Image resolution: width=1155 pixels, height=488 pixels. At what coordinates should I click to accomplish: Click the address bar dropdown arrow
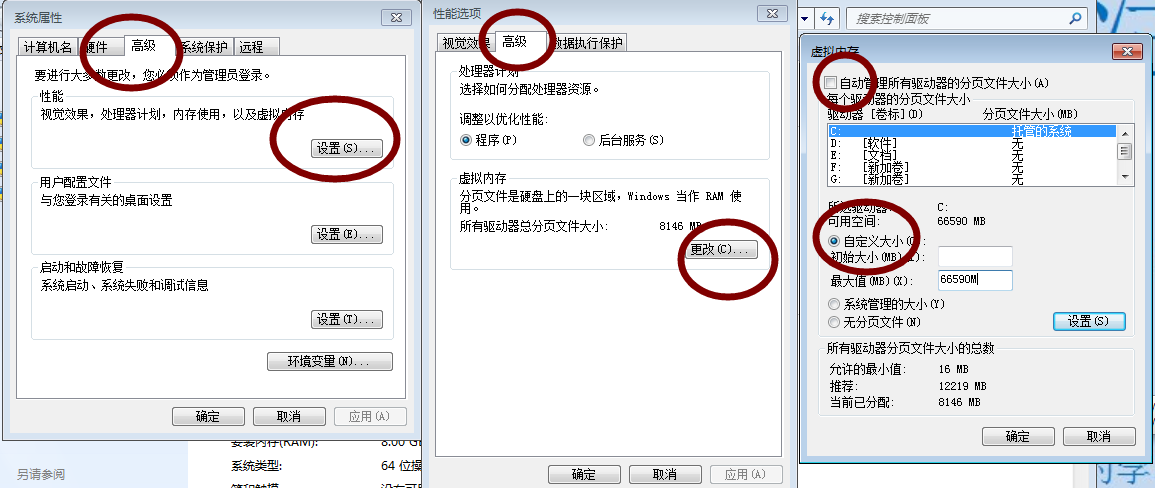(805, 18)
